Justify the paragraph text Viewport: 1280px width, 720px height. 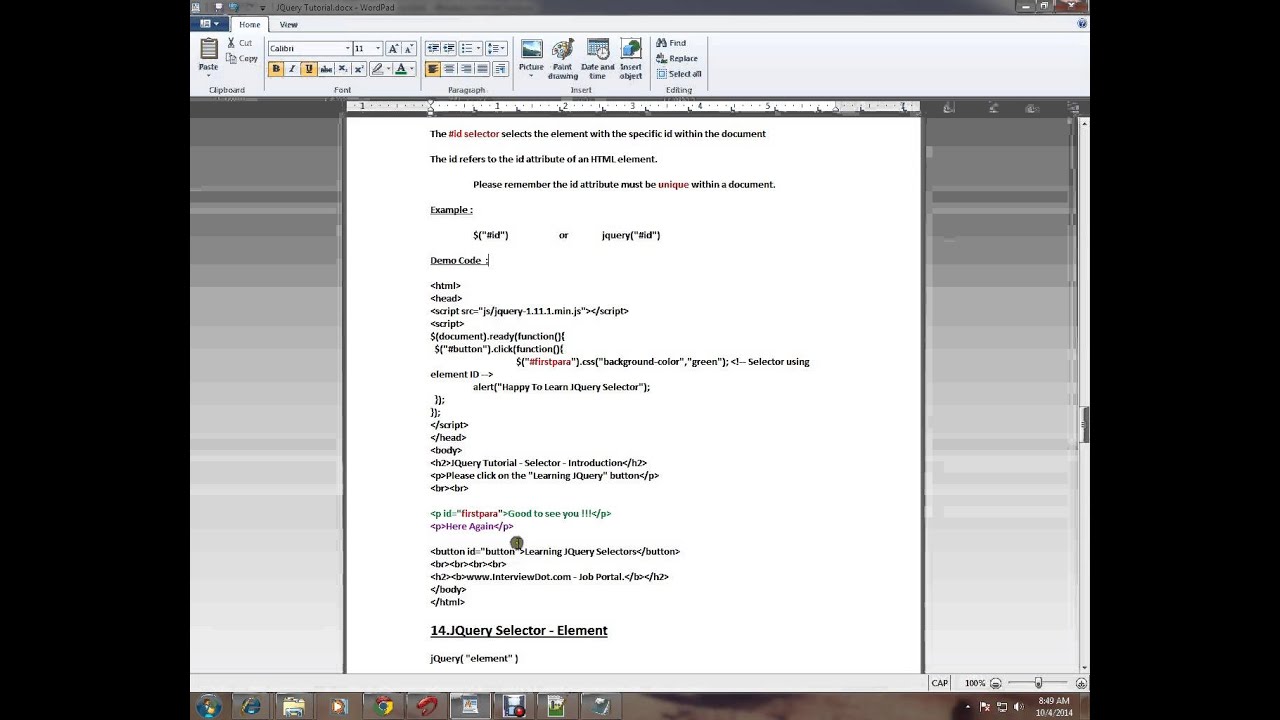(x=482, y=69)
